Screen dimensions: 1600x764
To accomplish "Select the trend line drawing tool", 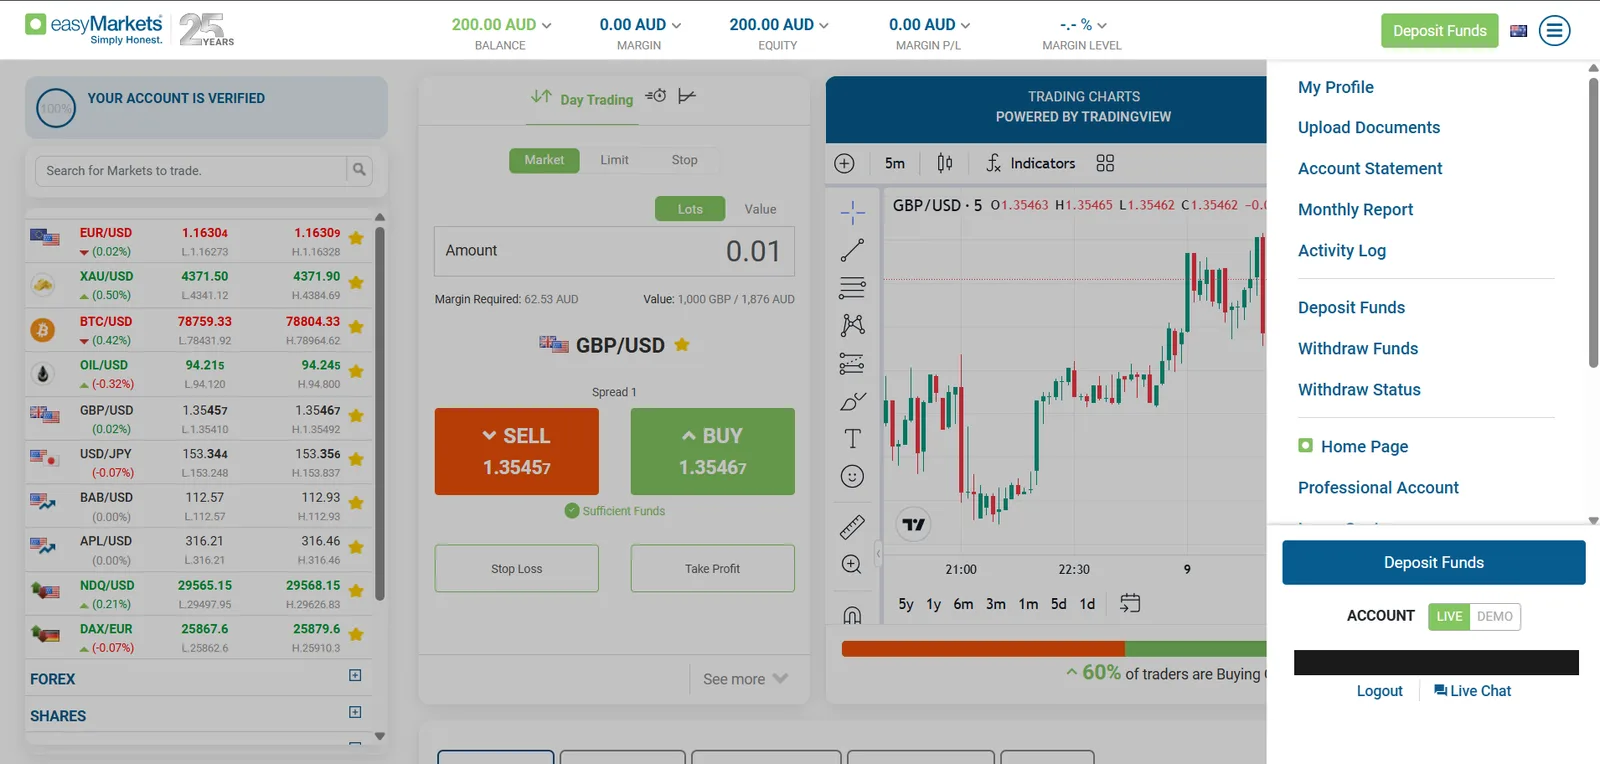I will coord(852,250).
